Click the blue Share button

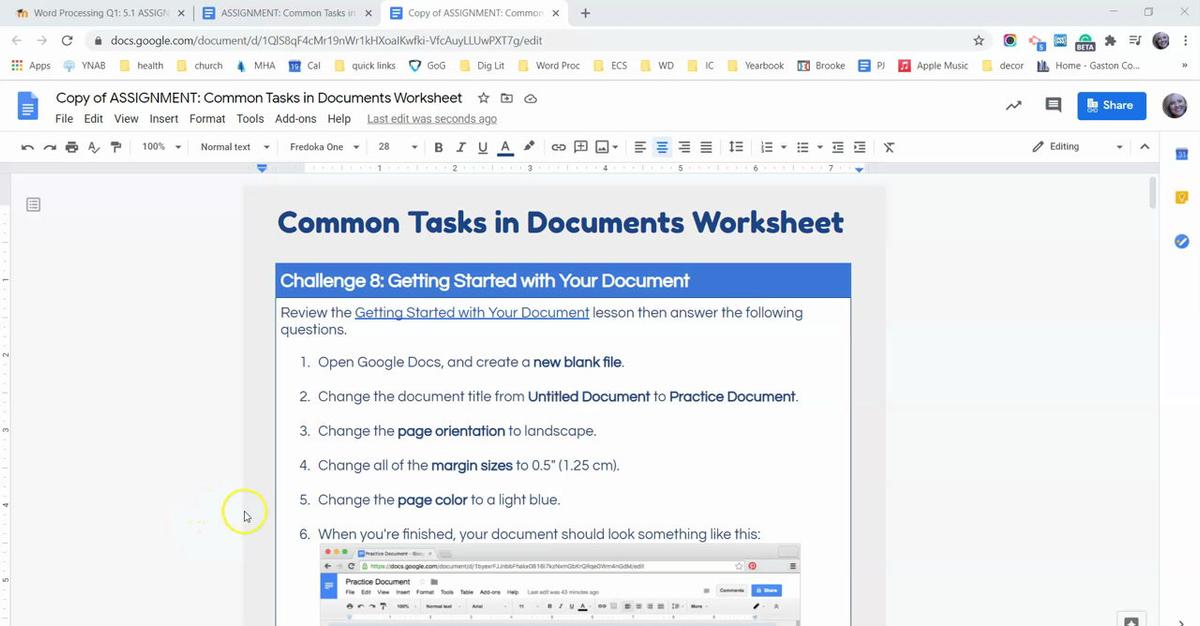coord(1111,105)
